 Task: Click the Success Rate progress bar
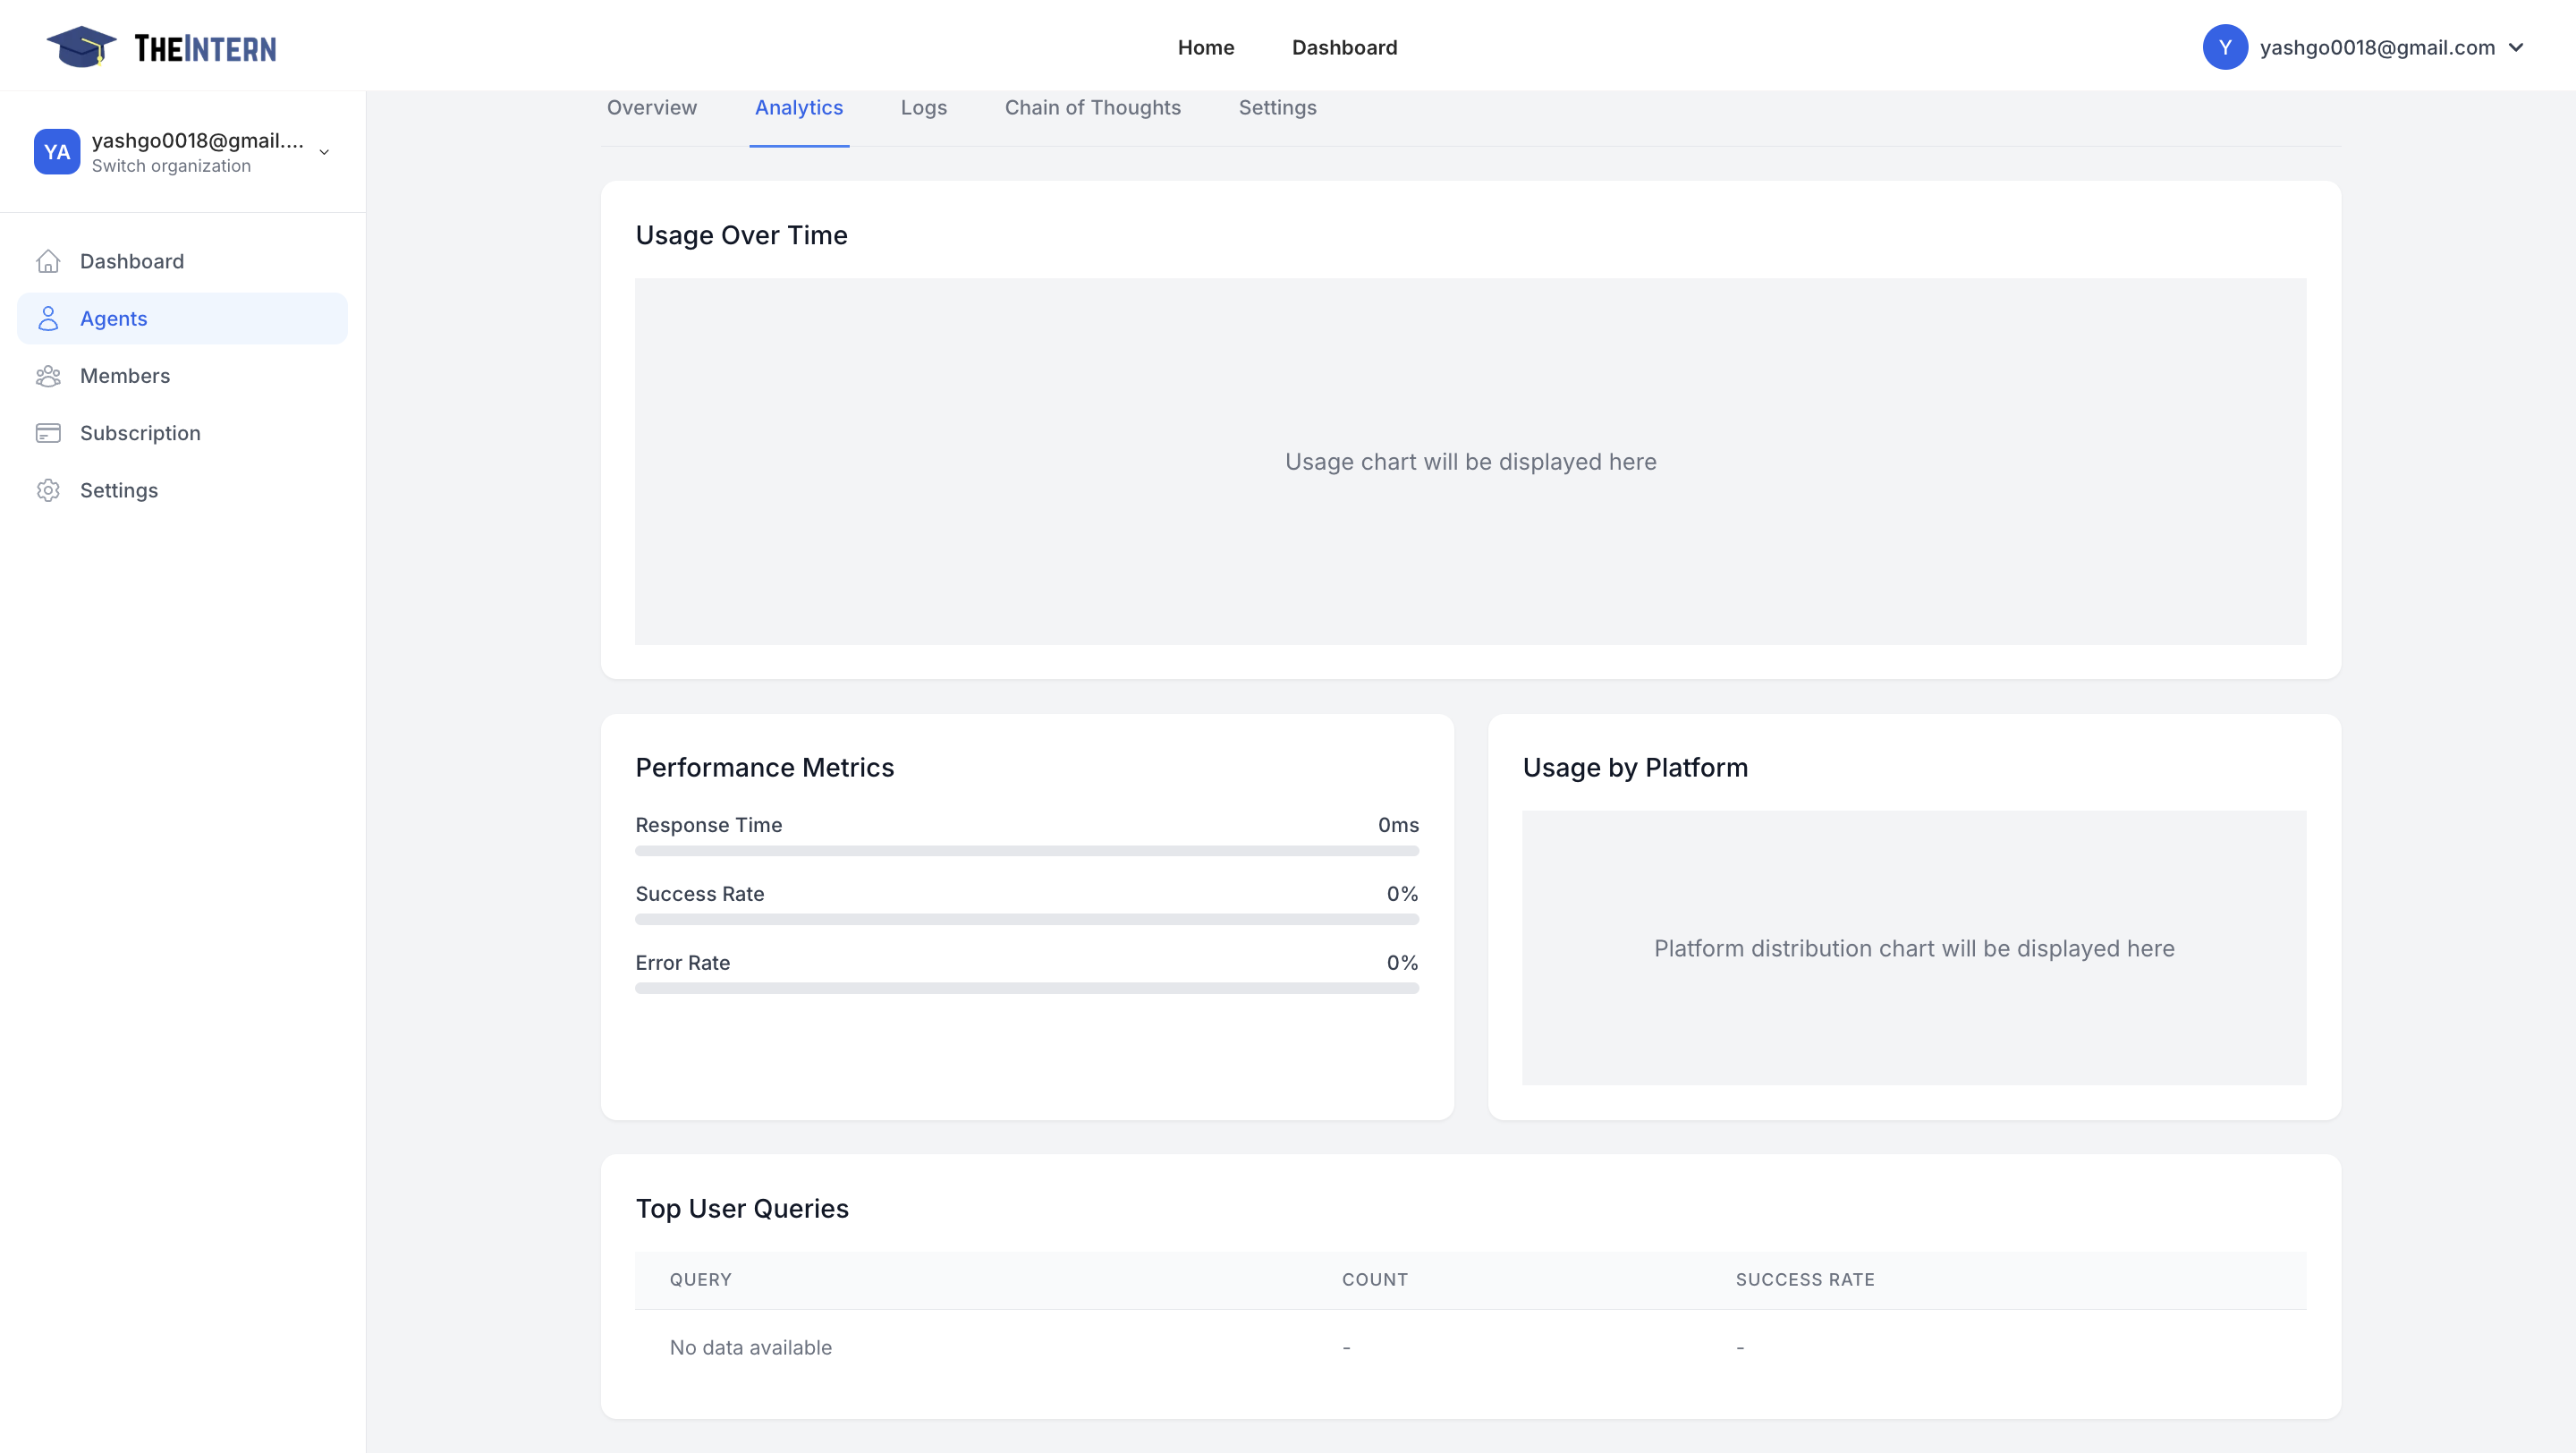(x=1026, y=919)
